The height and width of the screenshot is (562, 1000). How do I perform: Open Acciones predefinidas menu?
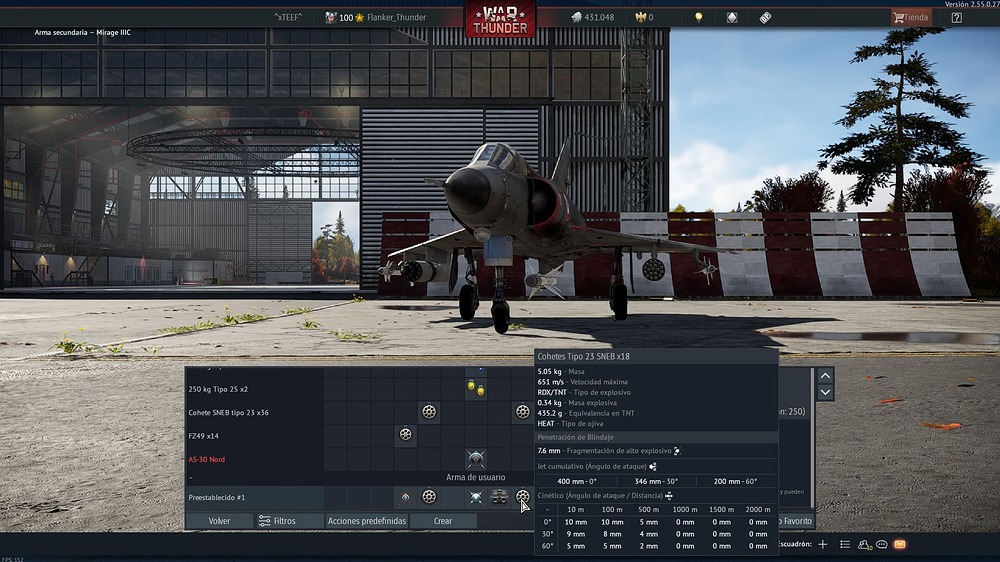[367, 521]
